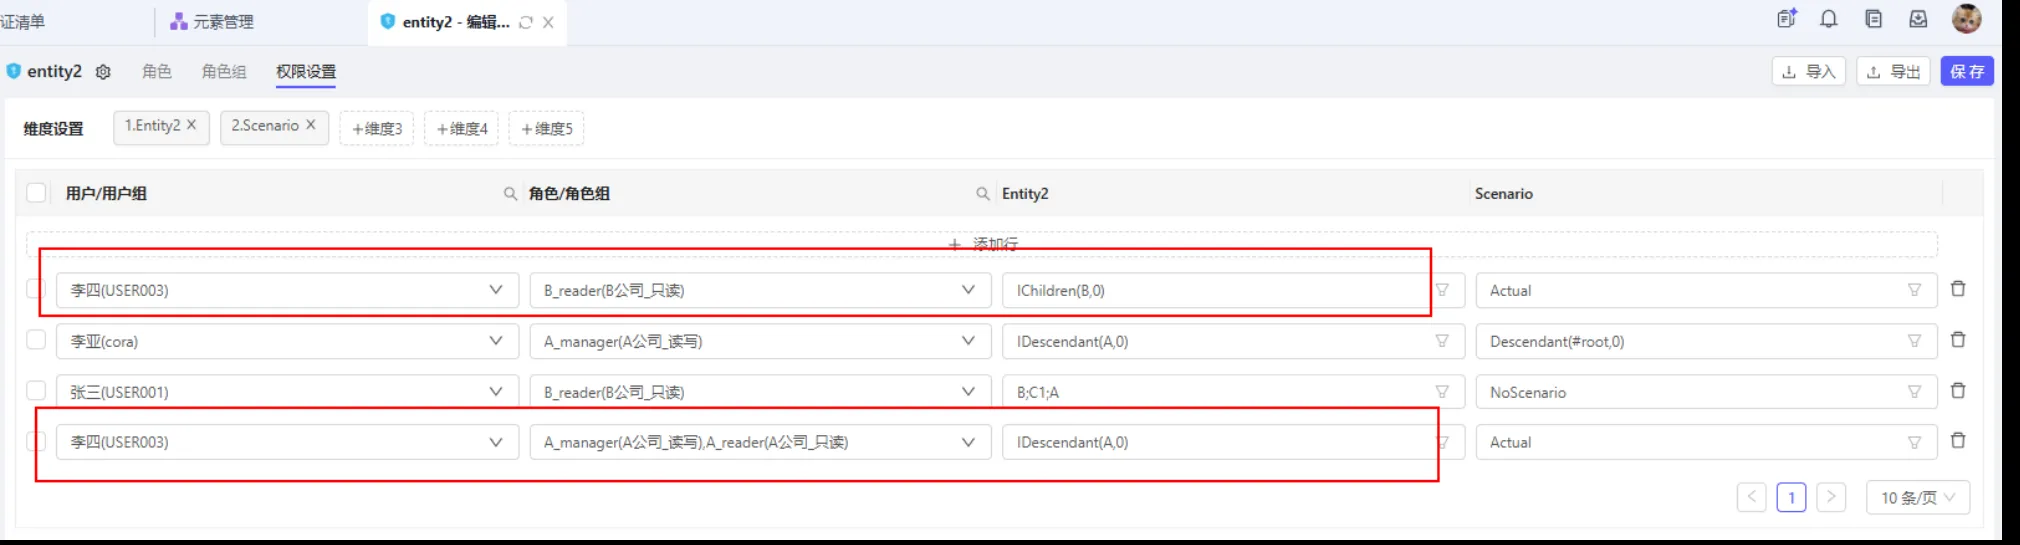Click filter icon in the NoScenario field
The image size is (2020, 545).
pyautogui.click(x=1914, y=392)
